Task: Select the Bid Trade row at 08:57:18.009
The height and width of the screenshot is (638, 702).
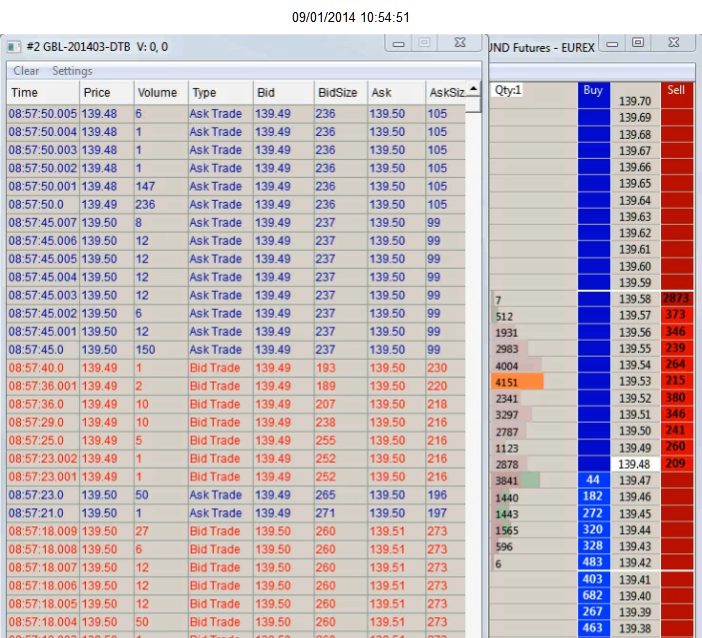Action: click(236, 531)
